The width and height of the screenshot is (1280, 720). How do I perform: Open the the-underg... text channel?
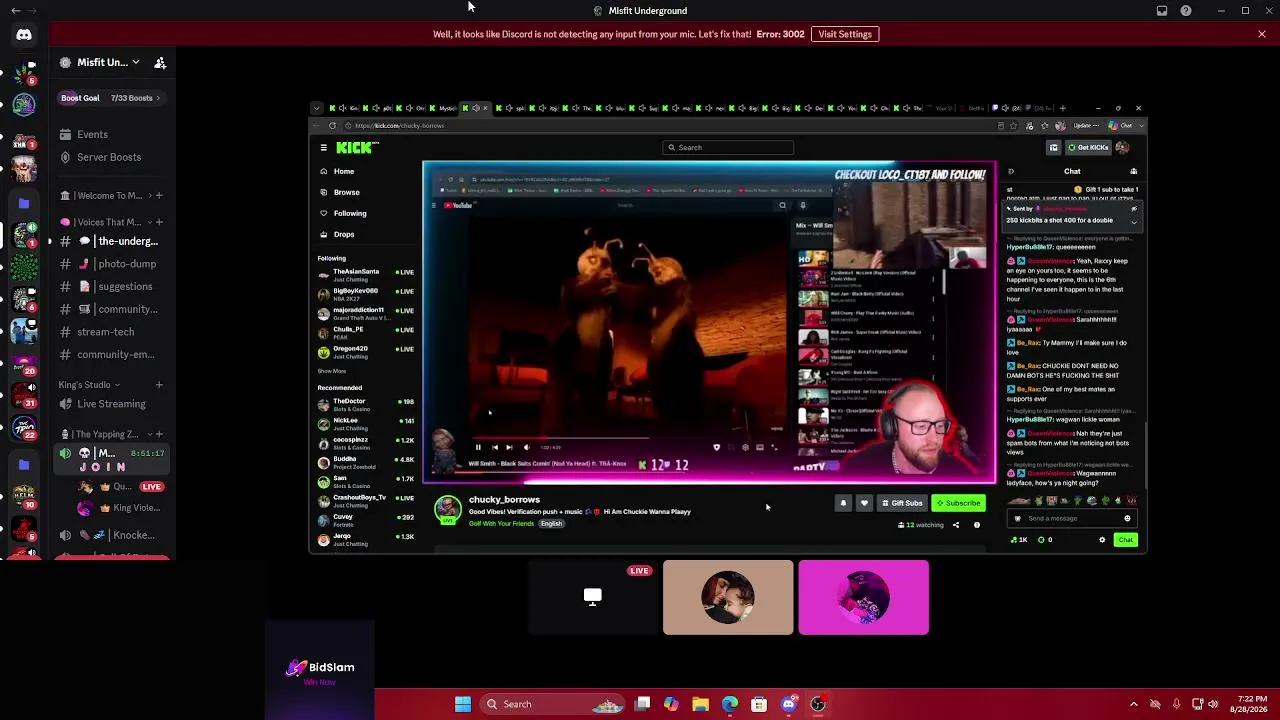[x=112, y=241]
